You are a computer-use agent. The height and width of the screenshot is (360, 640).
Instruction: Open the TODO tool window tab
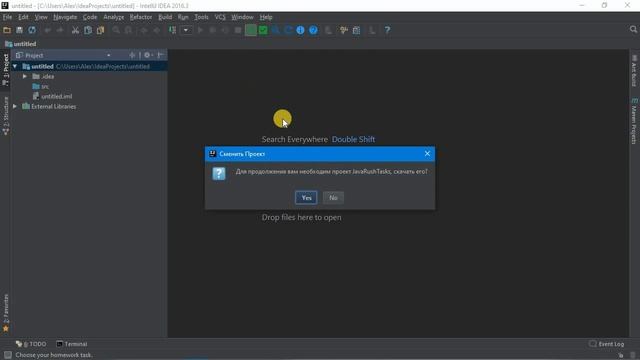pos(31,344)
